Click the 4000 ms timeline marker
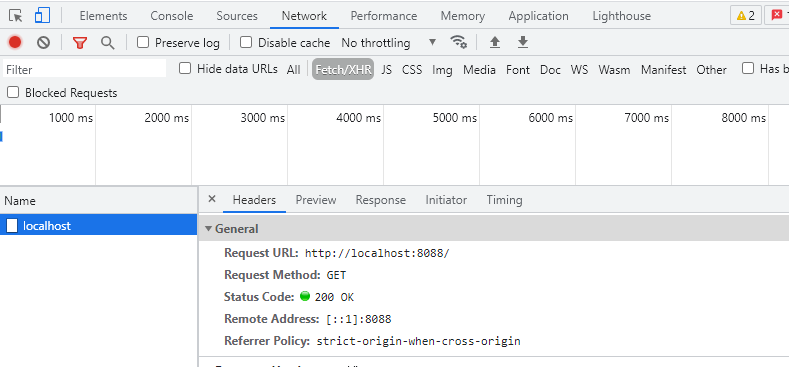The width and height of the screenshot is (789, 367). click(358, 118)
